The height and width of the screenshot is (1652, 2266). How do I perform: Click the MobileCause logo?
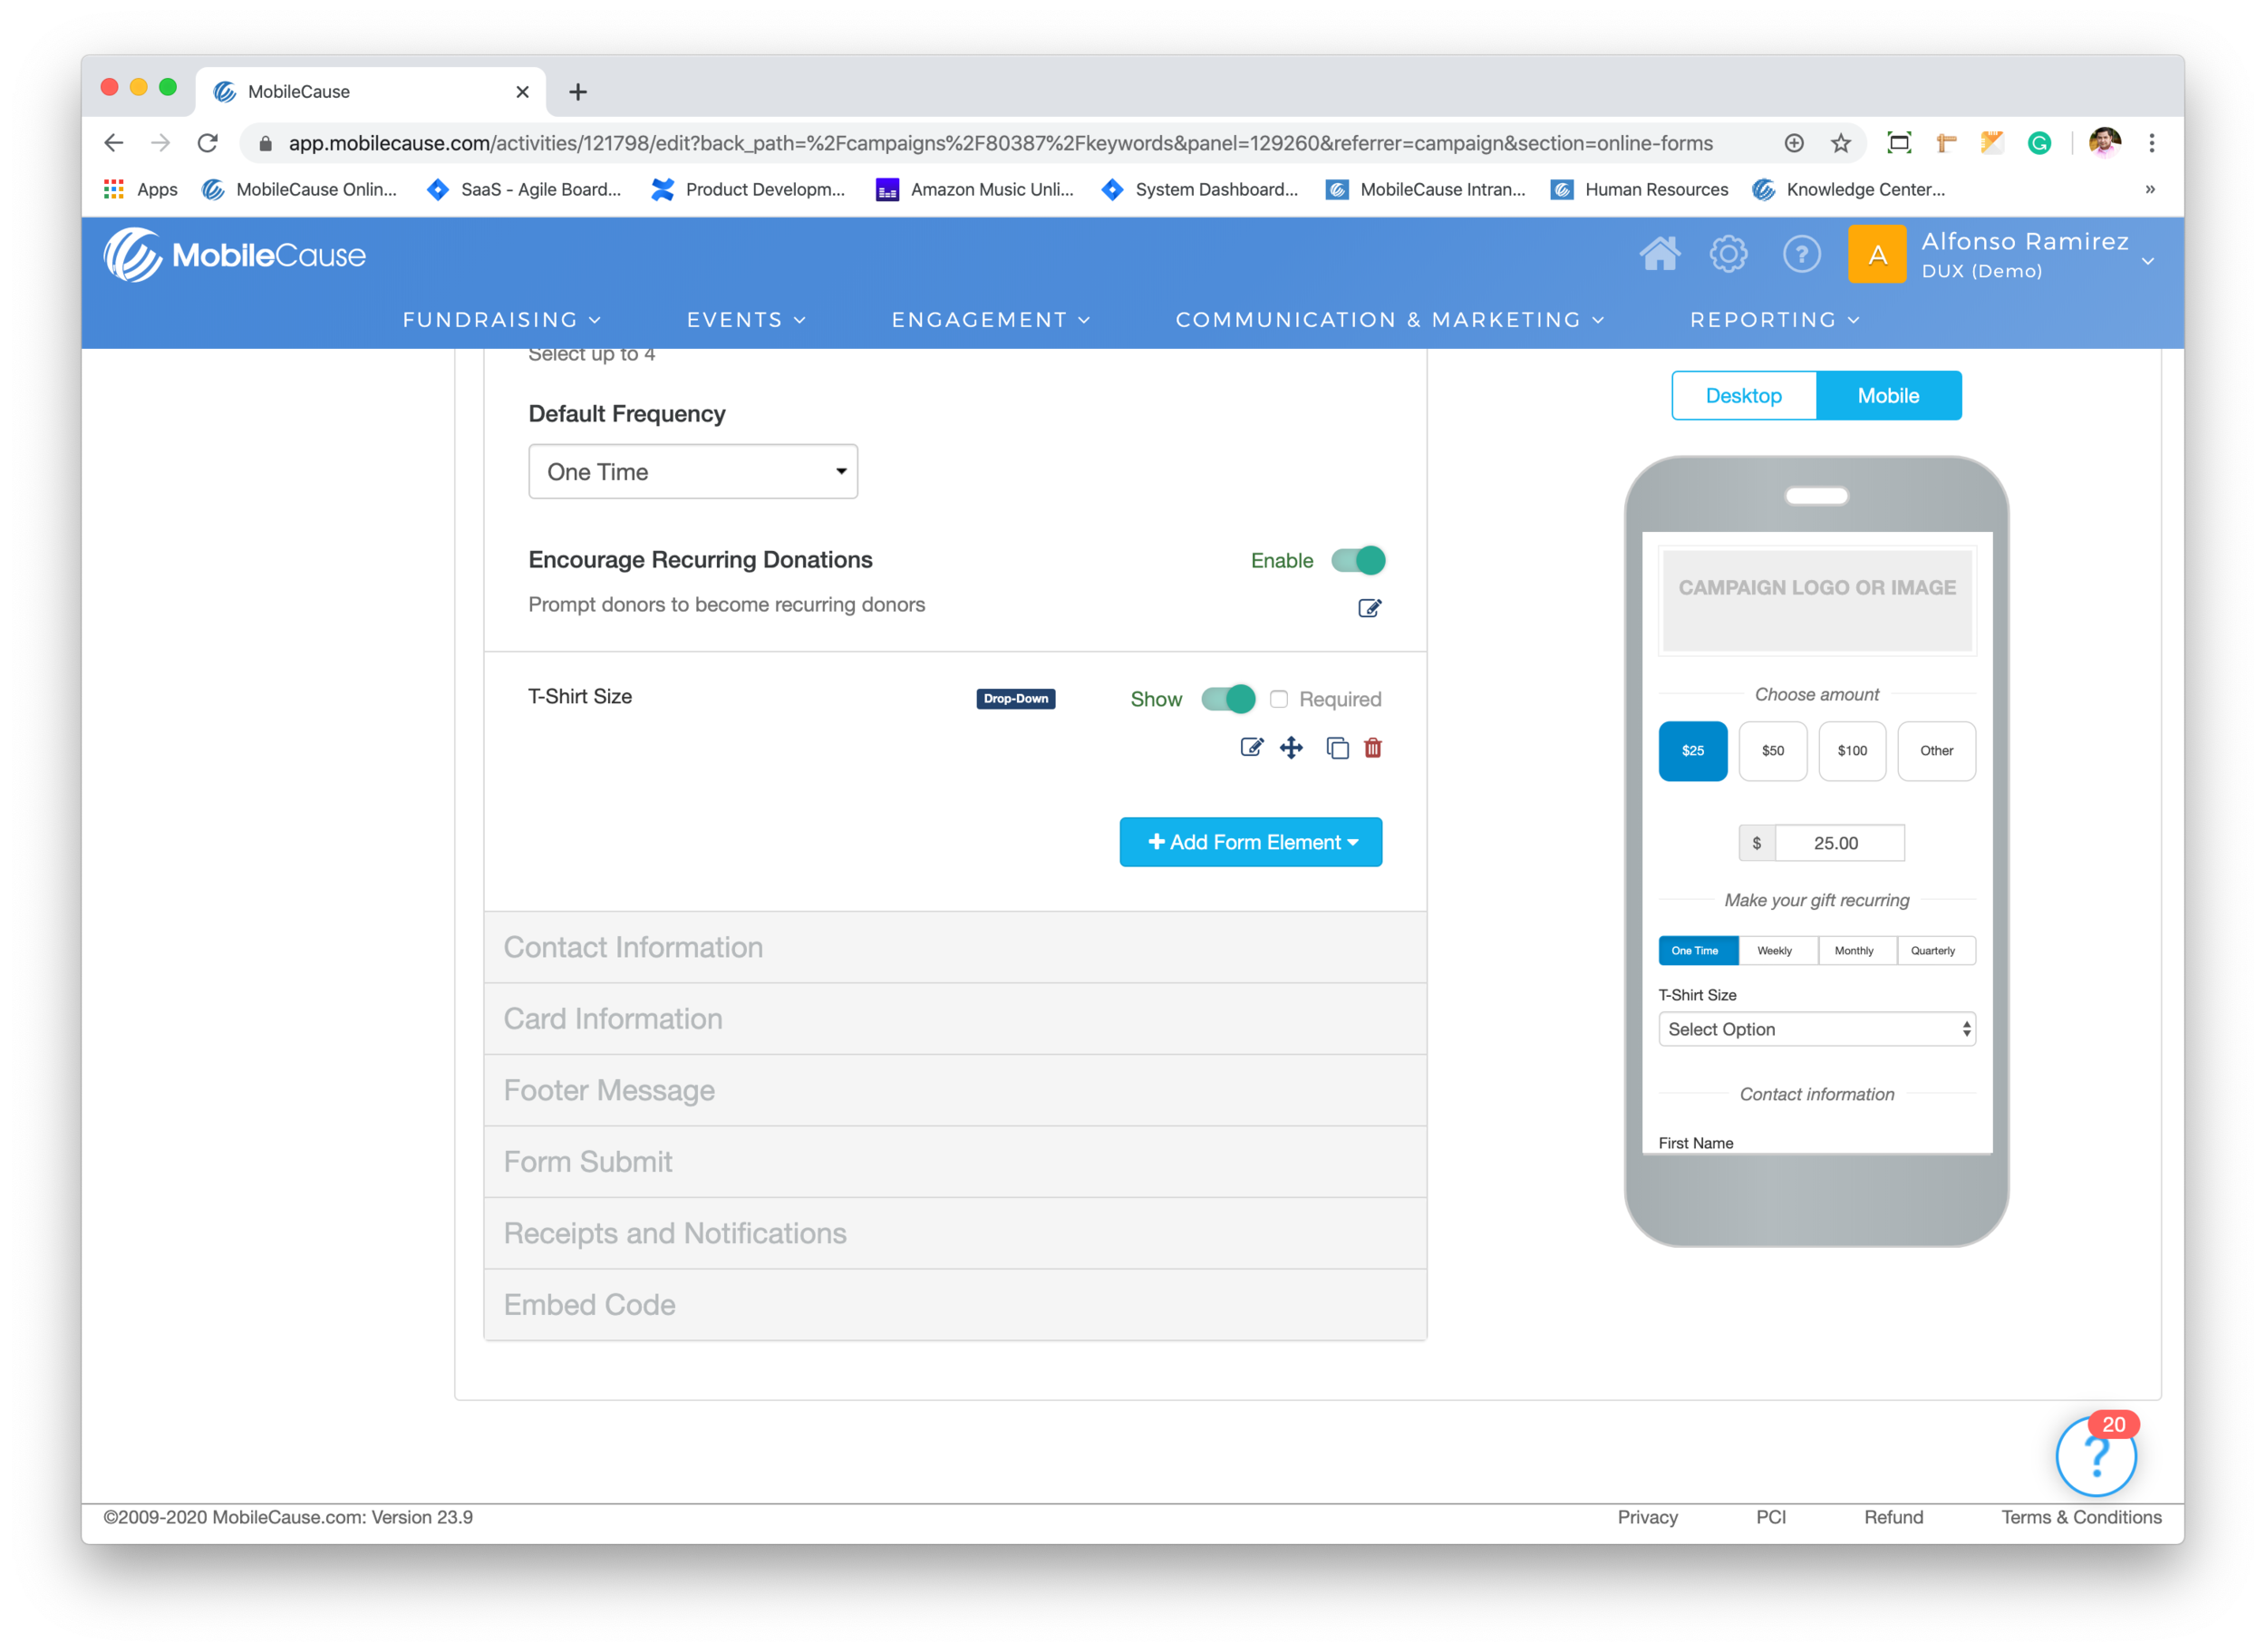click(235, 255)
